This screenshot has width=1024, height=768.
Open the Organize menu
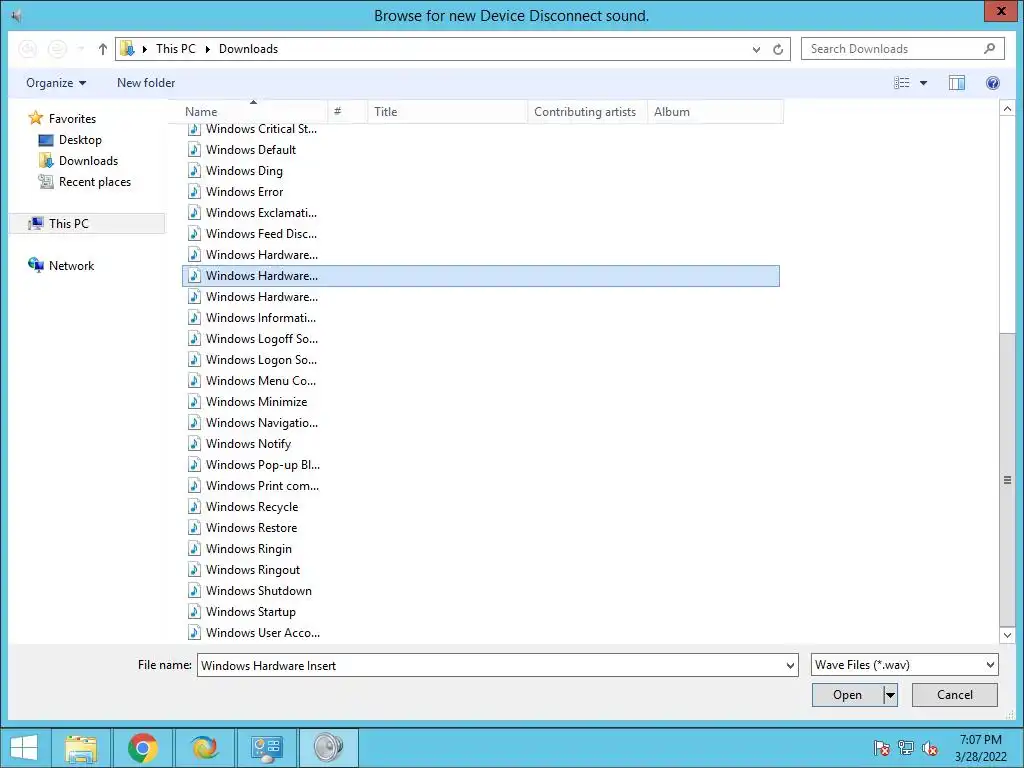coord(56,83)
